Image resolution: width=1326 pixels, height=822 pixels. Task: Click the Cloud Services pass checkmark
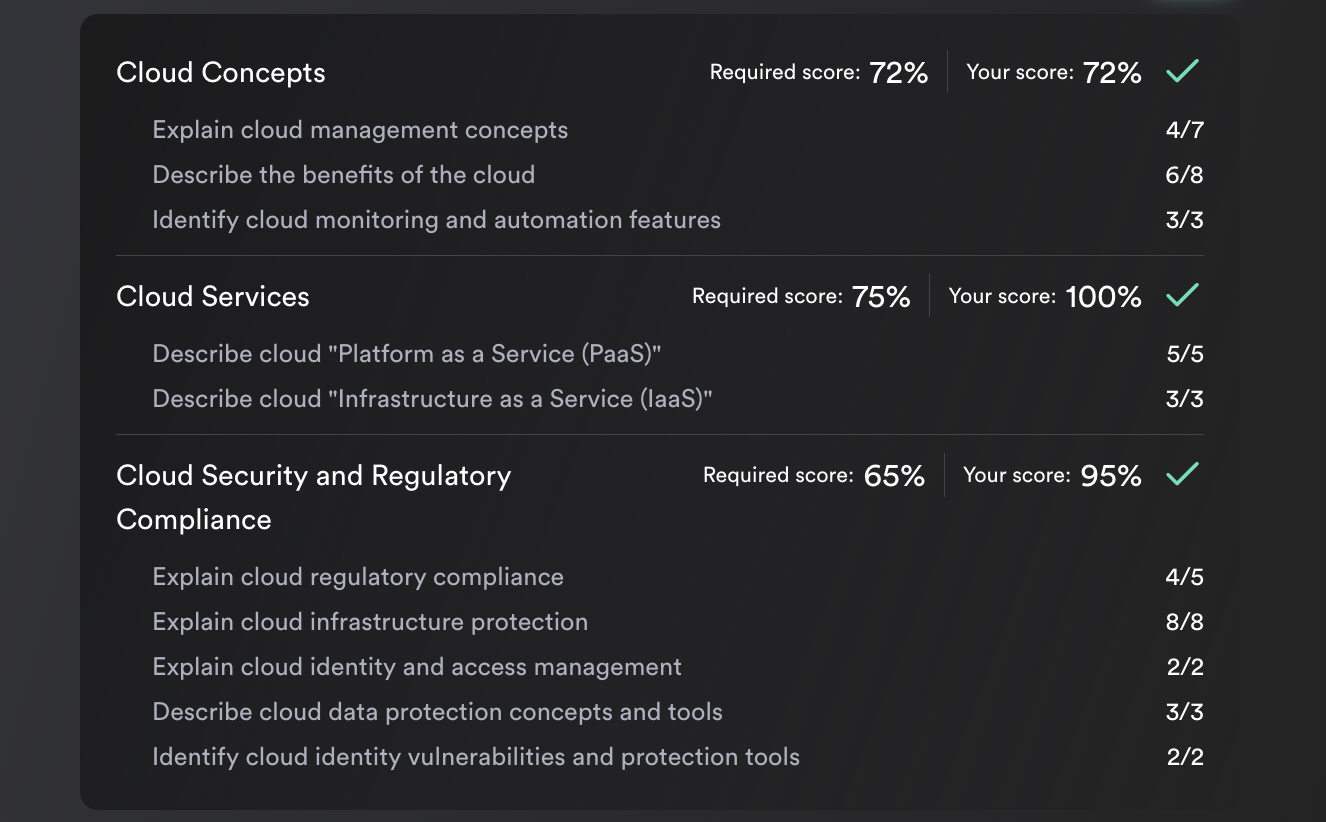pyautogui.click(x=1183, y=295)
